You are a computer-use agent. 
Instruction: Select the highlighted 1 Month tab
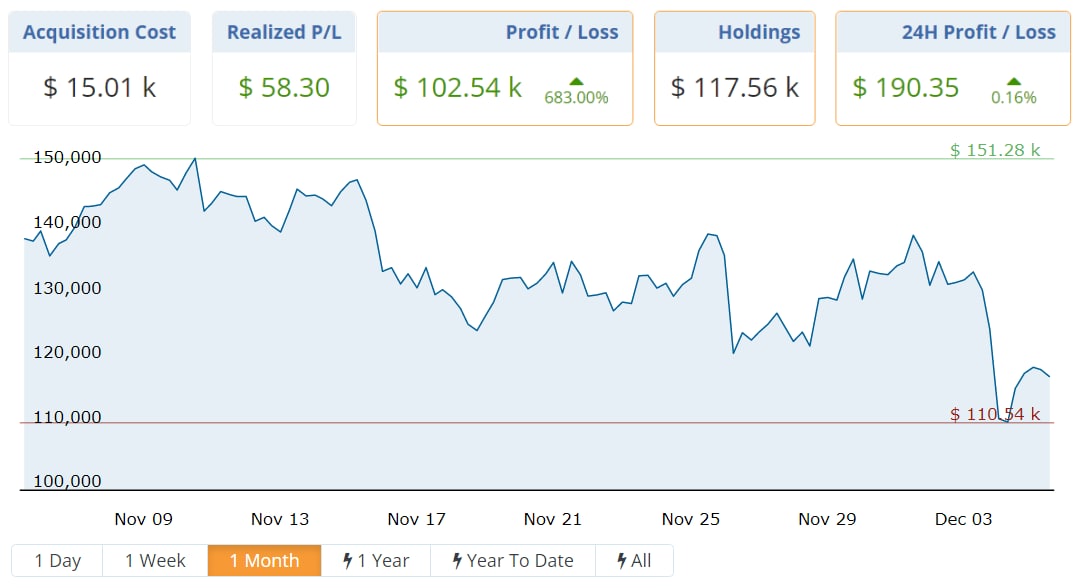pyautogui.click(x=264, y=561)
